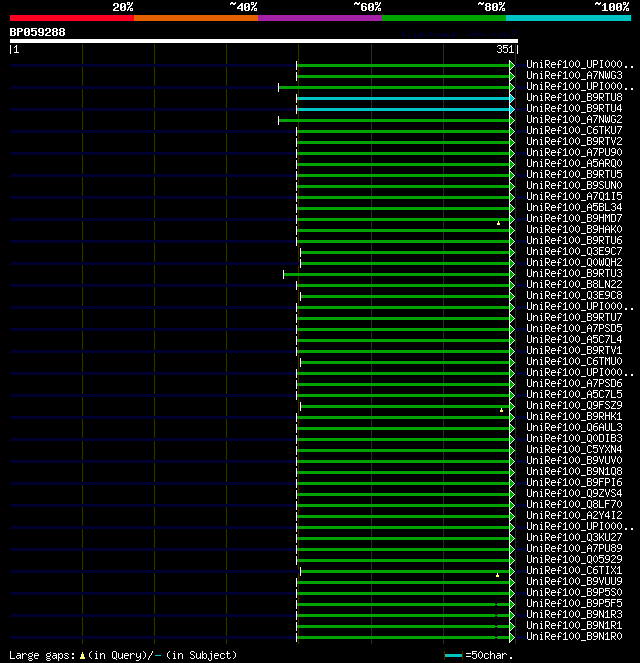
Task: Open subject UniRef100_A7NWG2
Action: 574,119
